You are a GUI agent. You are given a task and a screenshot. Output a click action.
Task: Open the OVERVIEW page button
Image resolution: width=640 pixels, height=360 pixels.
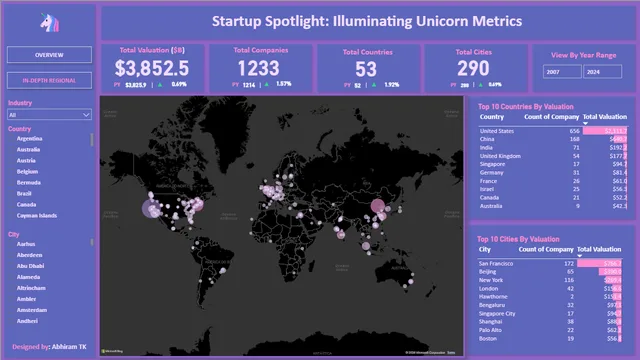point(49,55)
